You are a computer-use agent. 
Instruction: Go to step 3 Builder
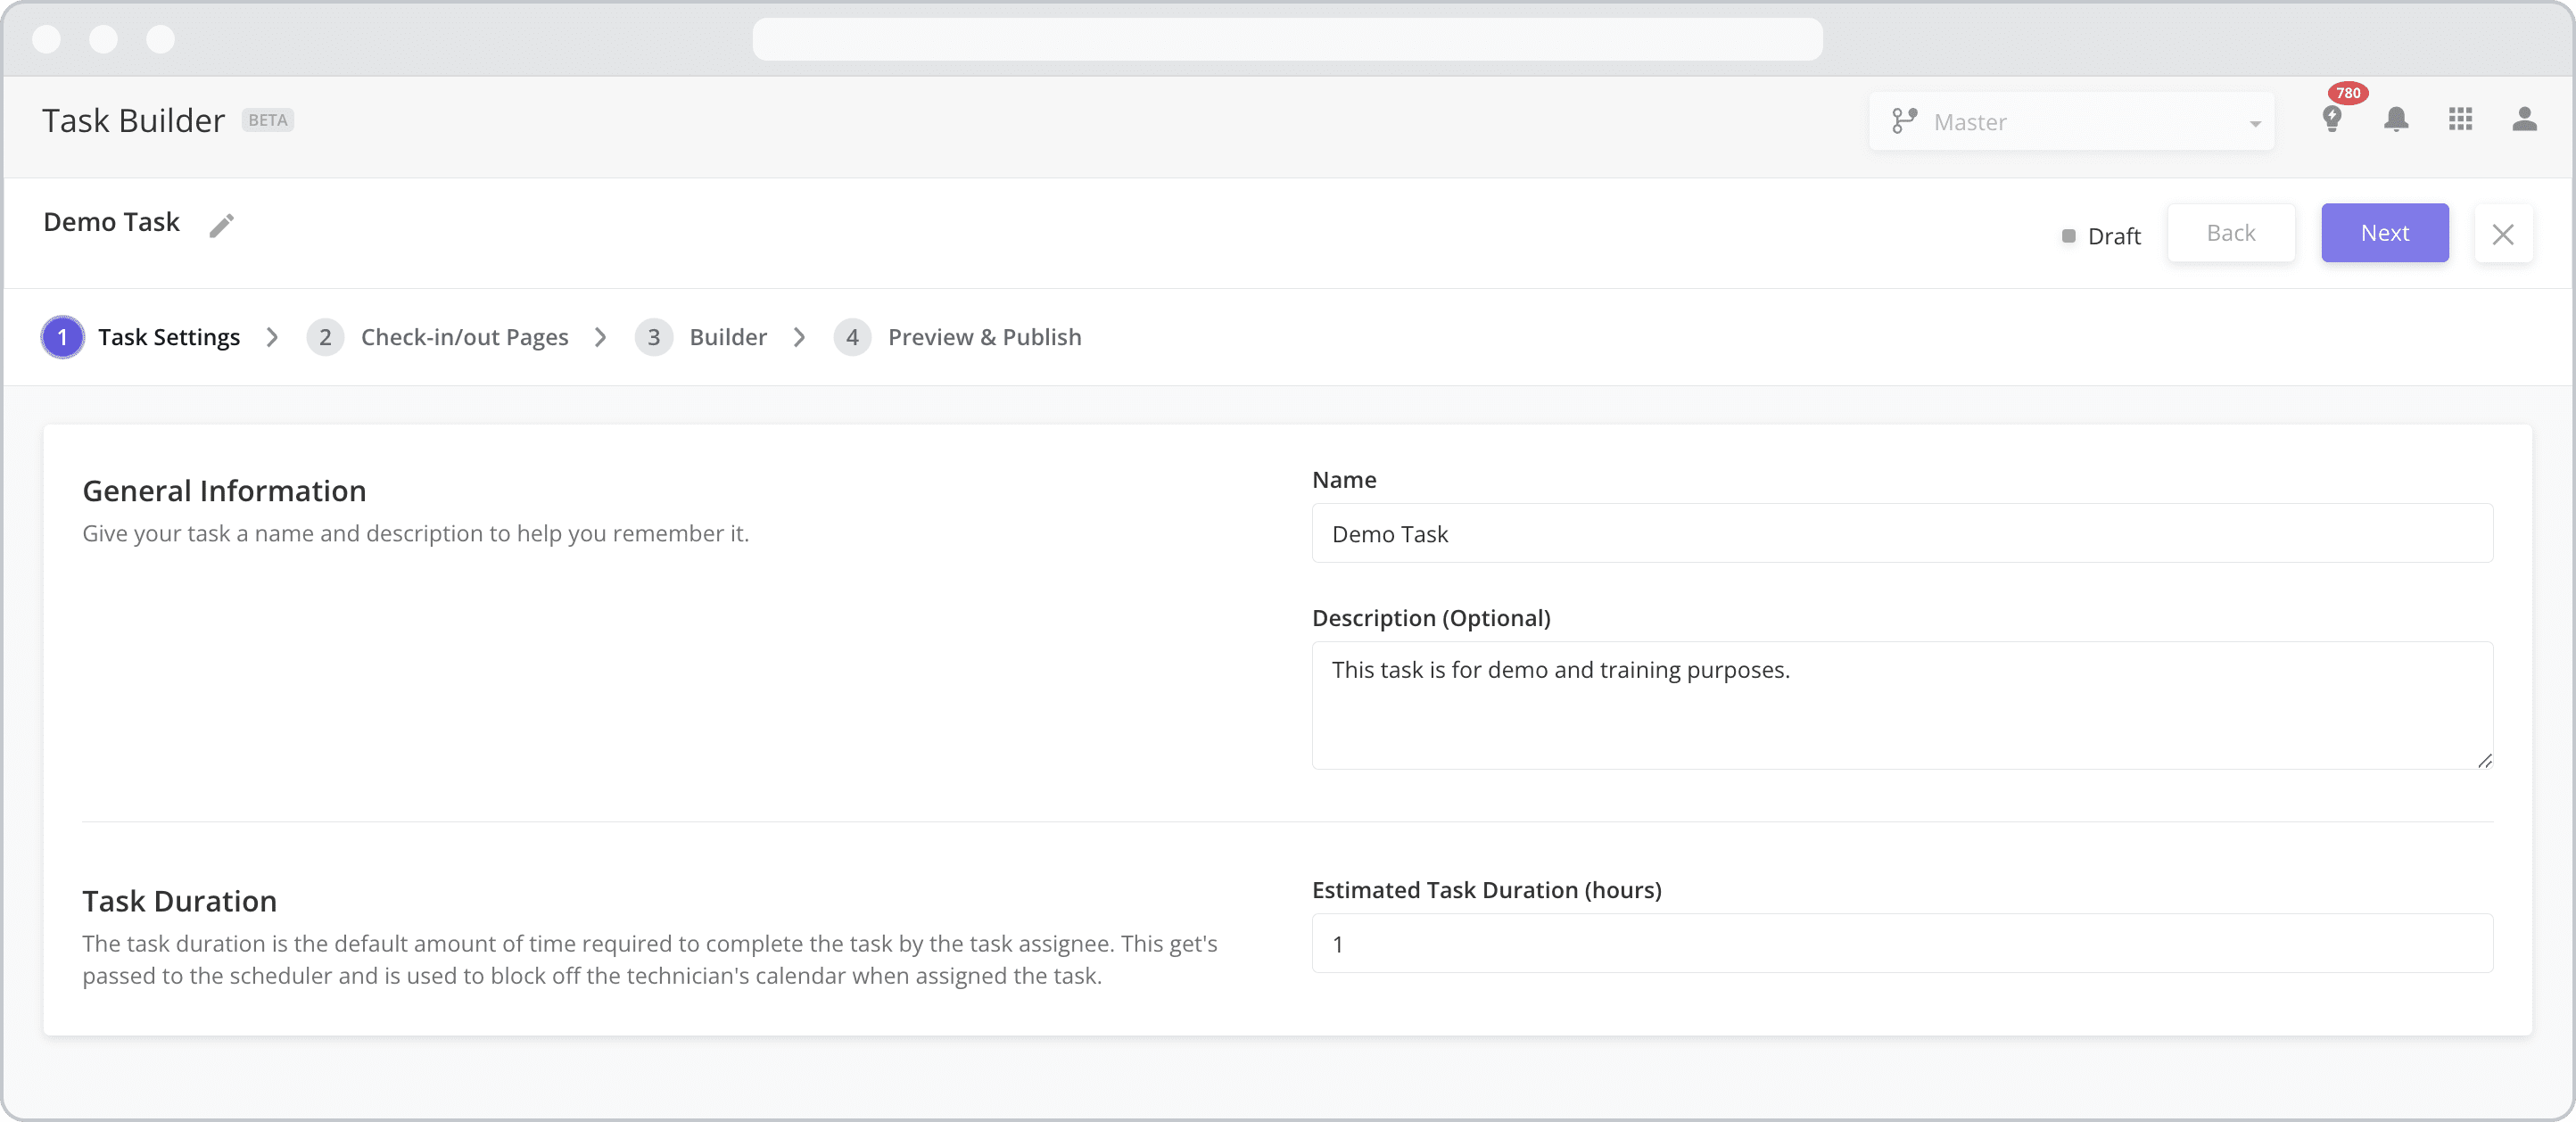coord(701,337)
